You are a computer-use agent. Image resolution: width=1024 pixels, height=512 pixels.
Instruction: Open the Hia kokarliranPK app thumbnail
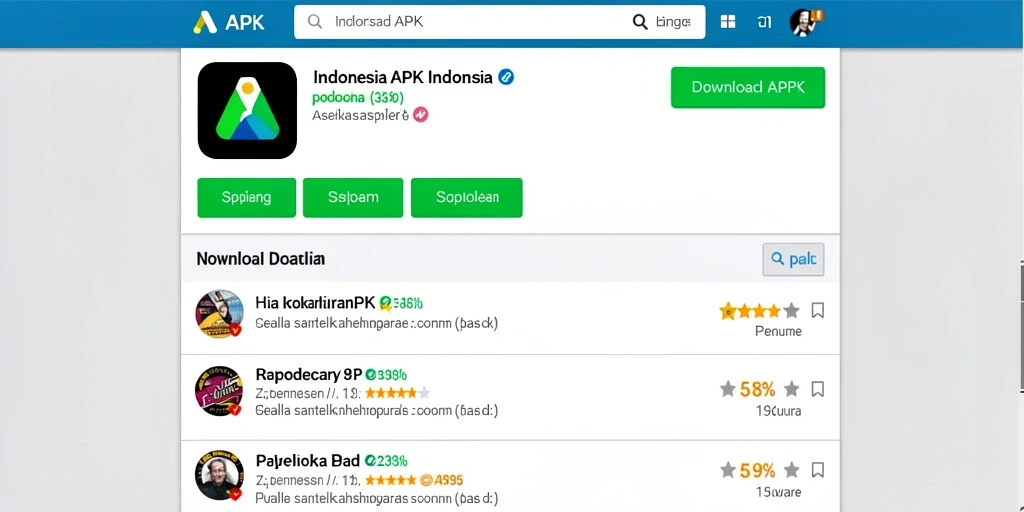click(219, 314)
